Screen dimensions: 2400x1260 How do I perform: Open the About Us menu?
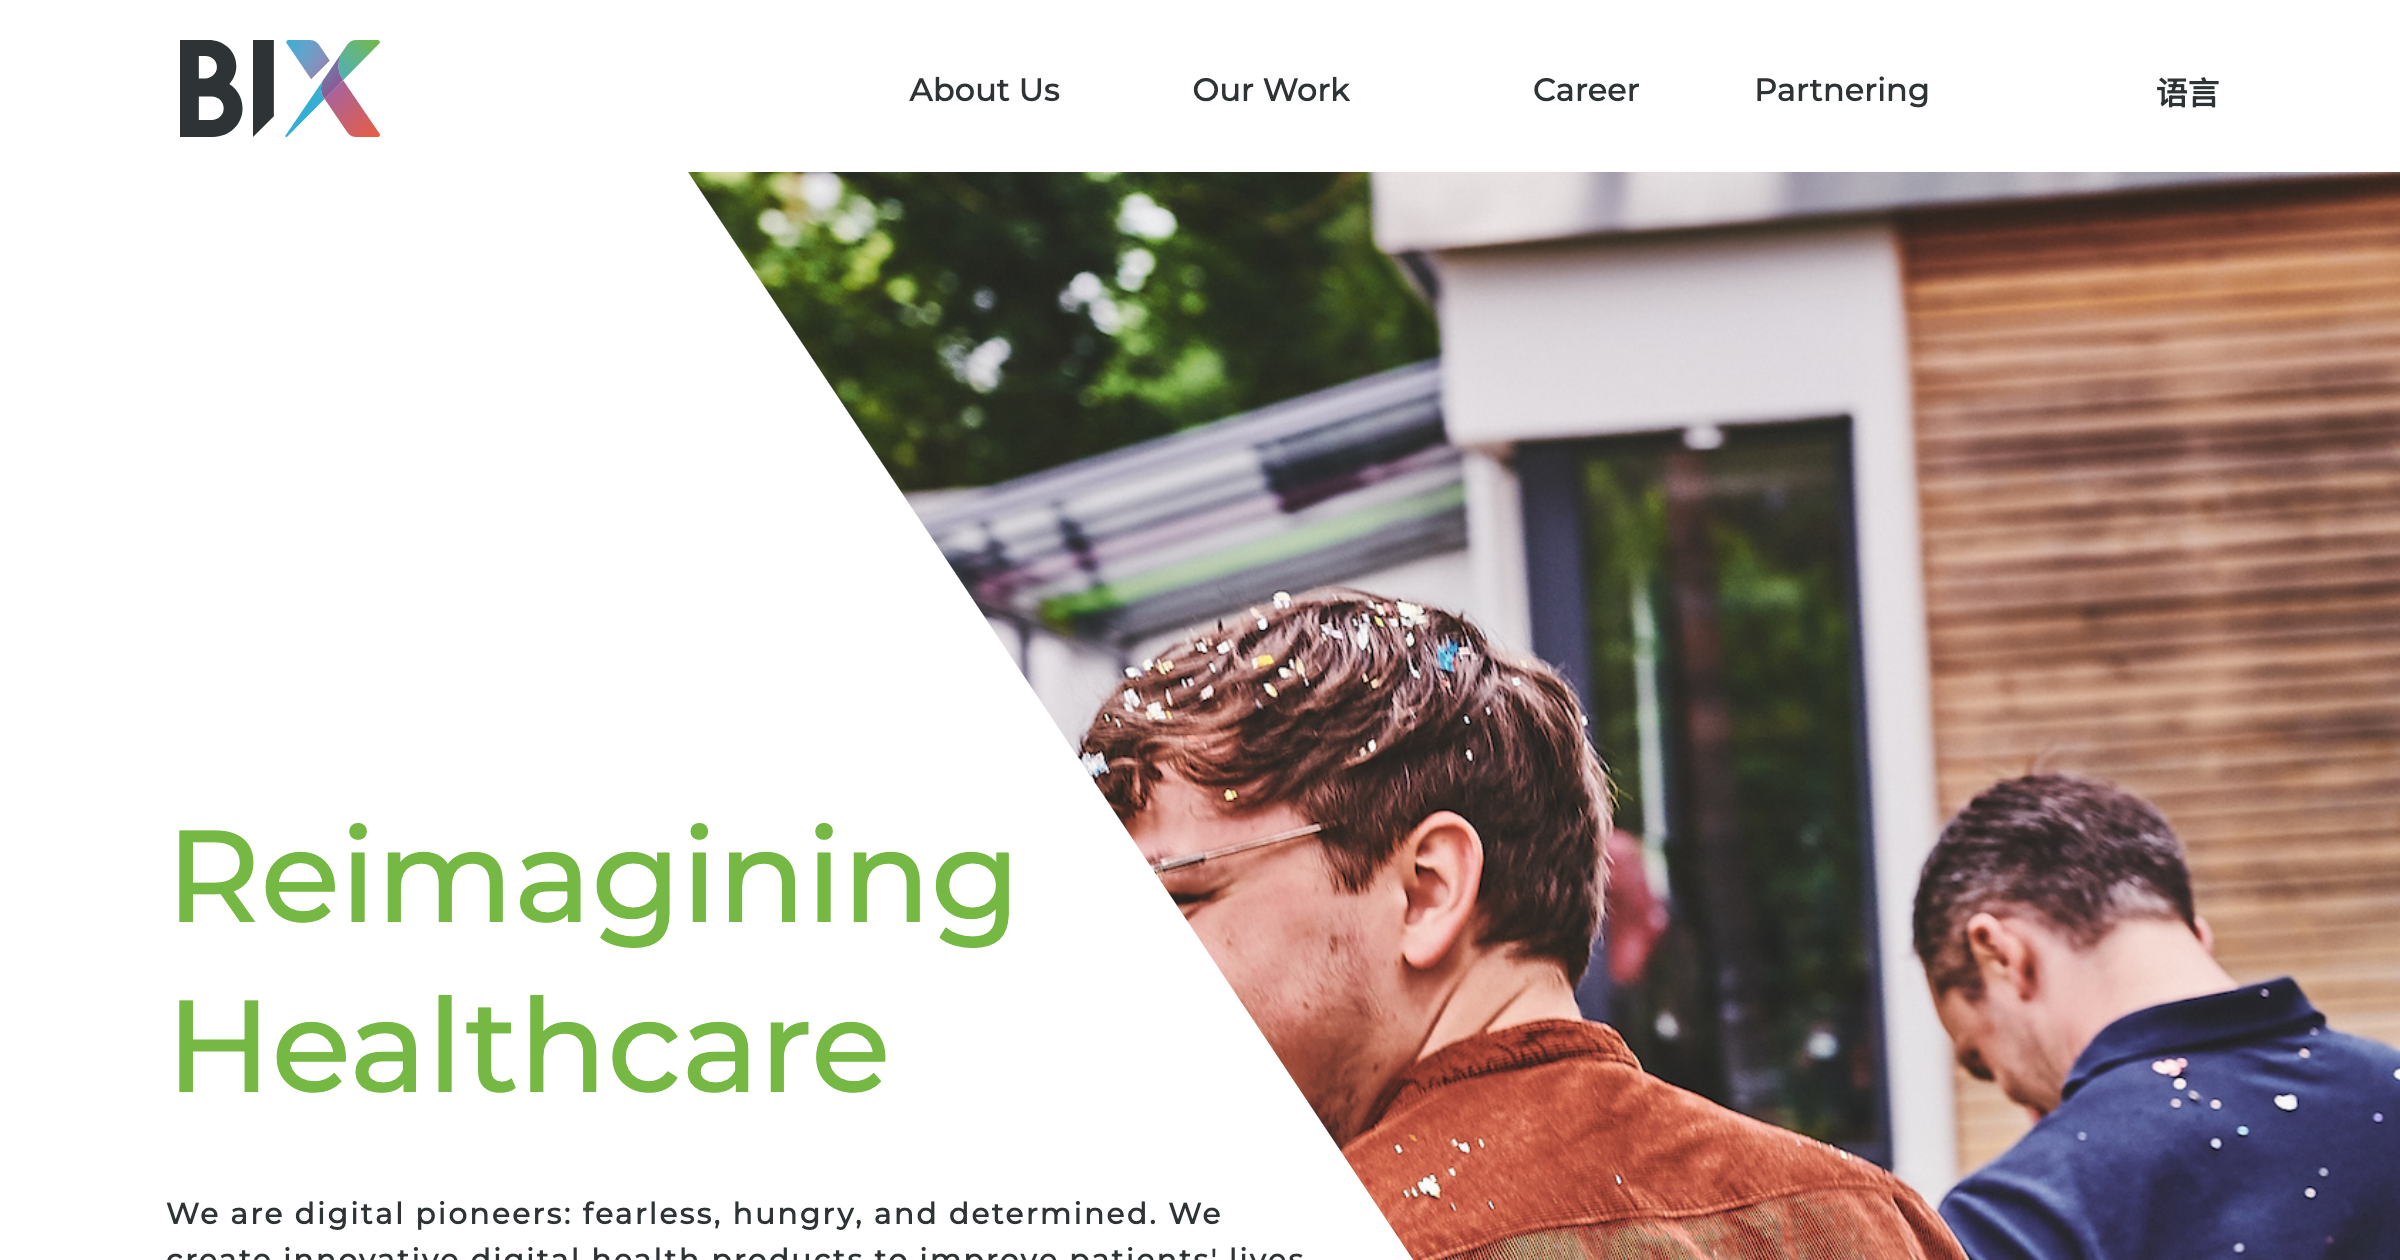[x=984, y=90]
